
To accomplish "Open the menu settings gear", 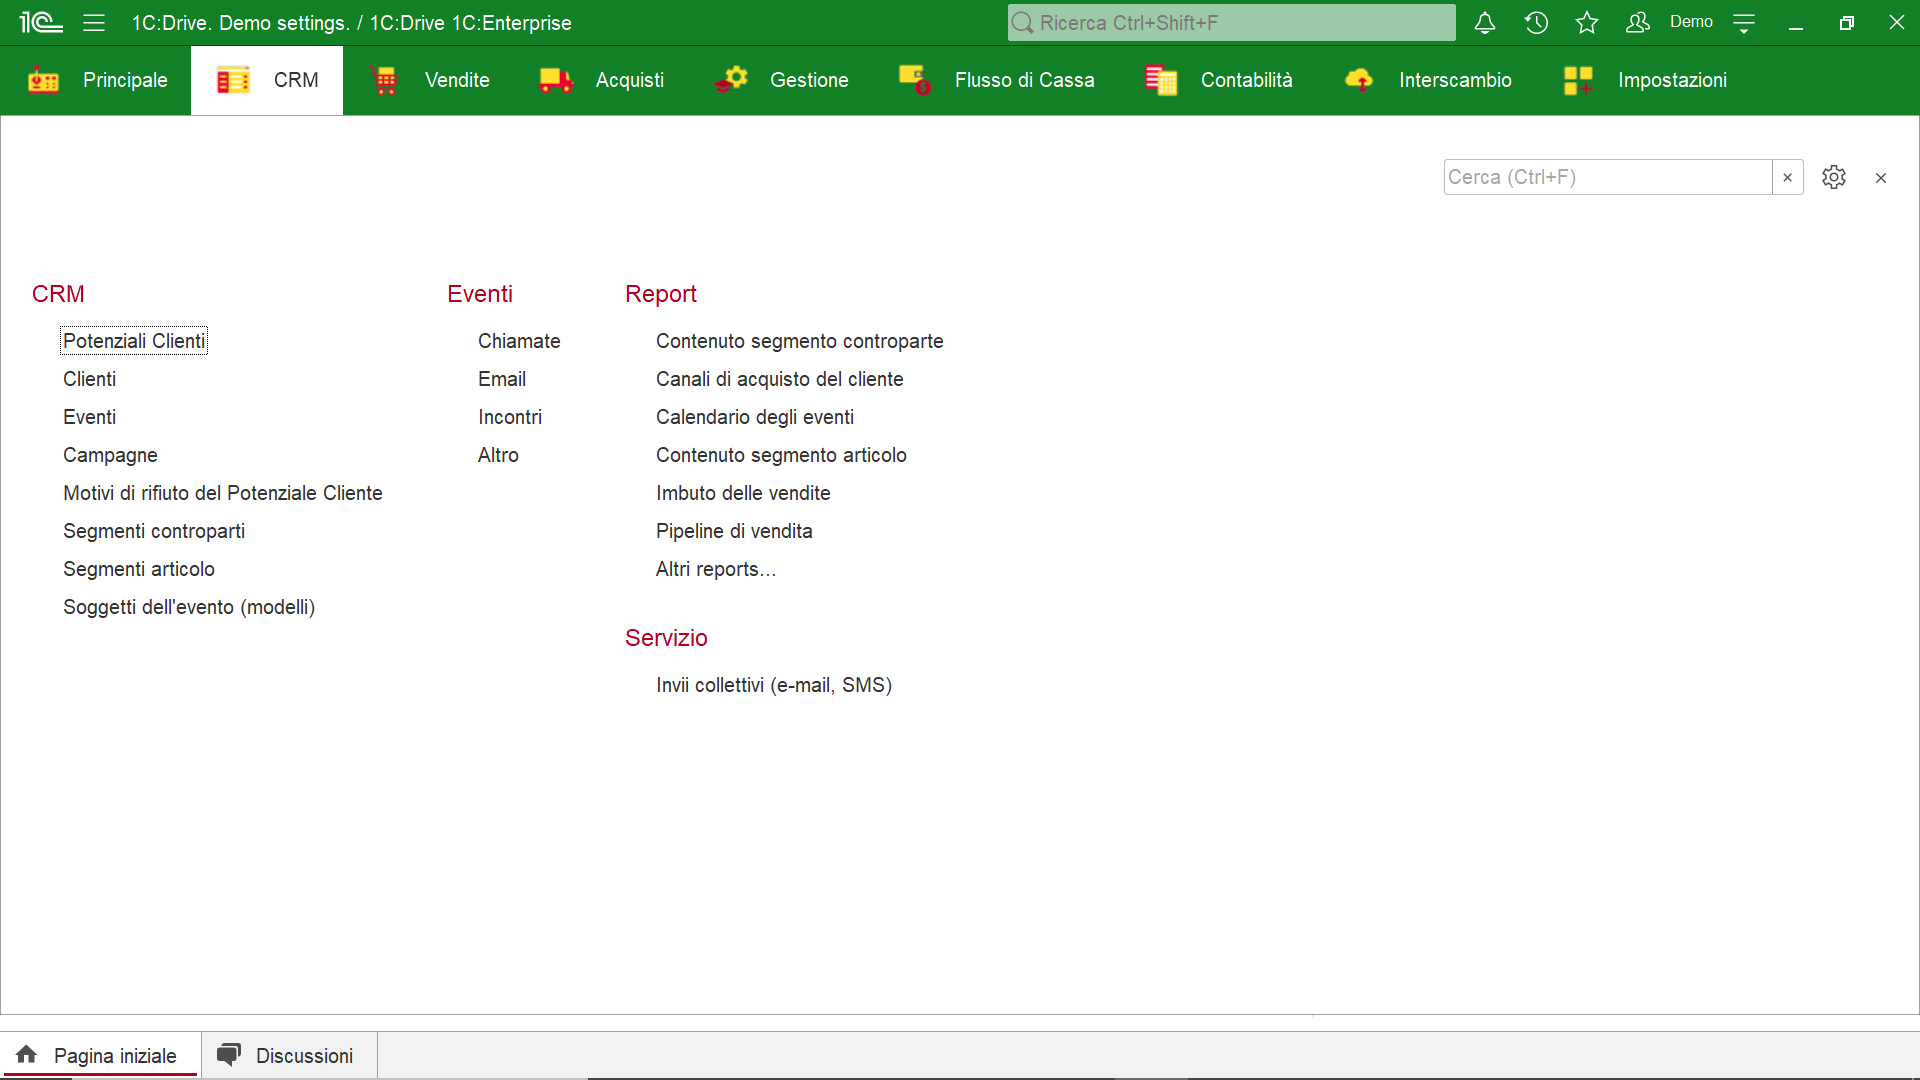I will tap(1834, 177).
